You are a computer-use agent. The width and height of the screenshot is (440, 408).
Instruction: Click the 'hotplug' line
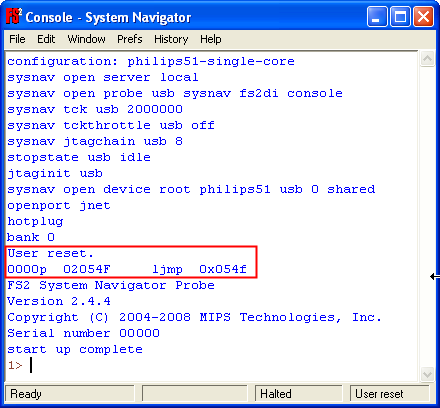coord(35,221)
